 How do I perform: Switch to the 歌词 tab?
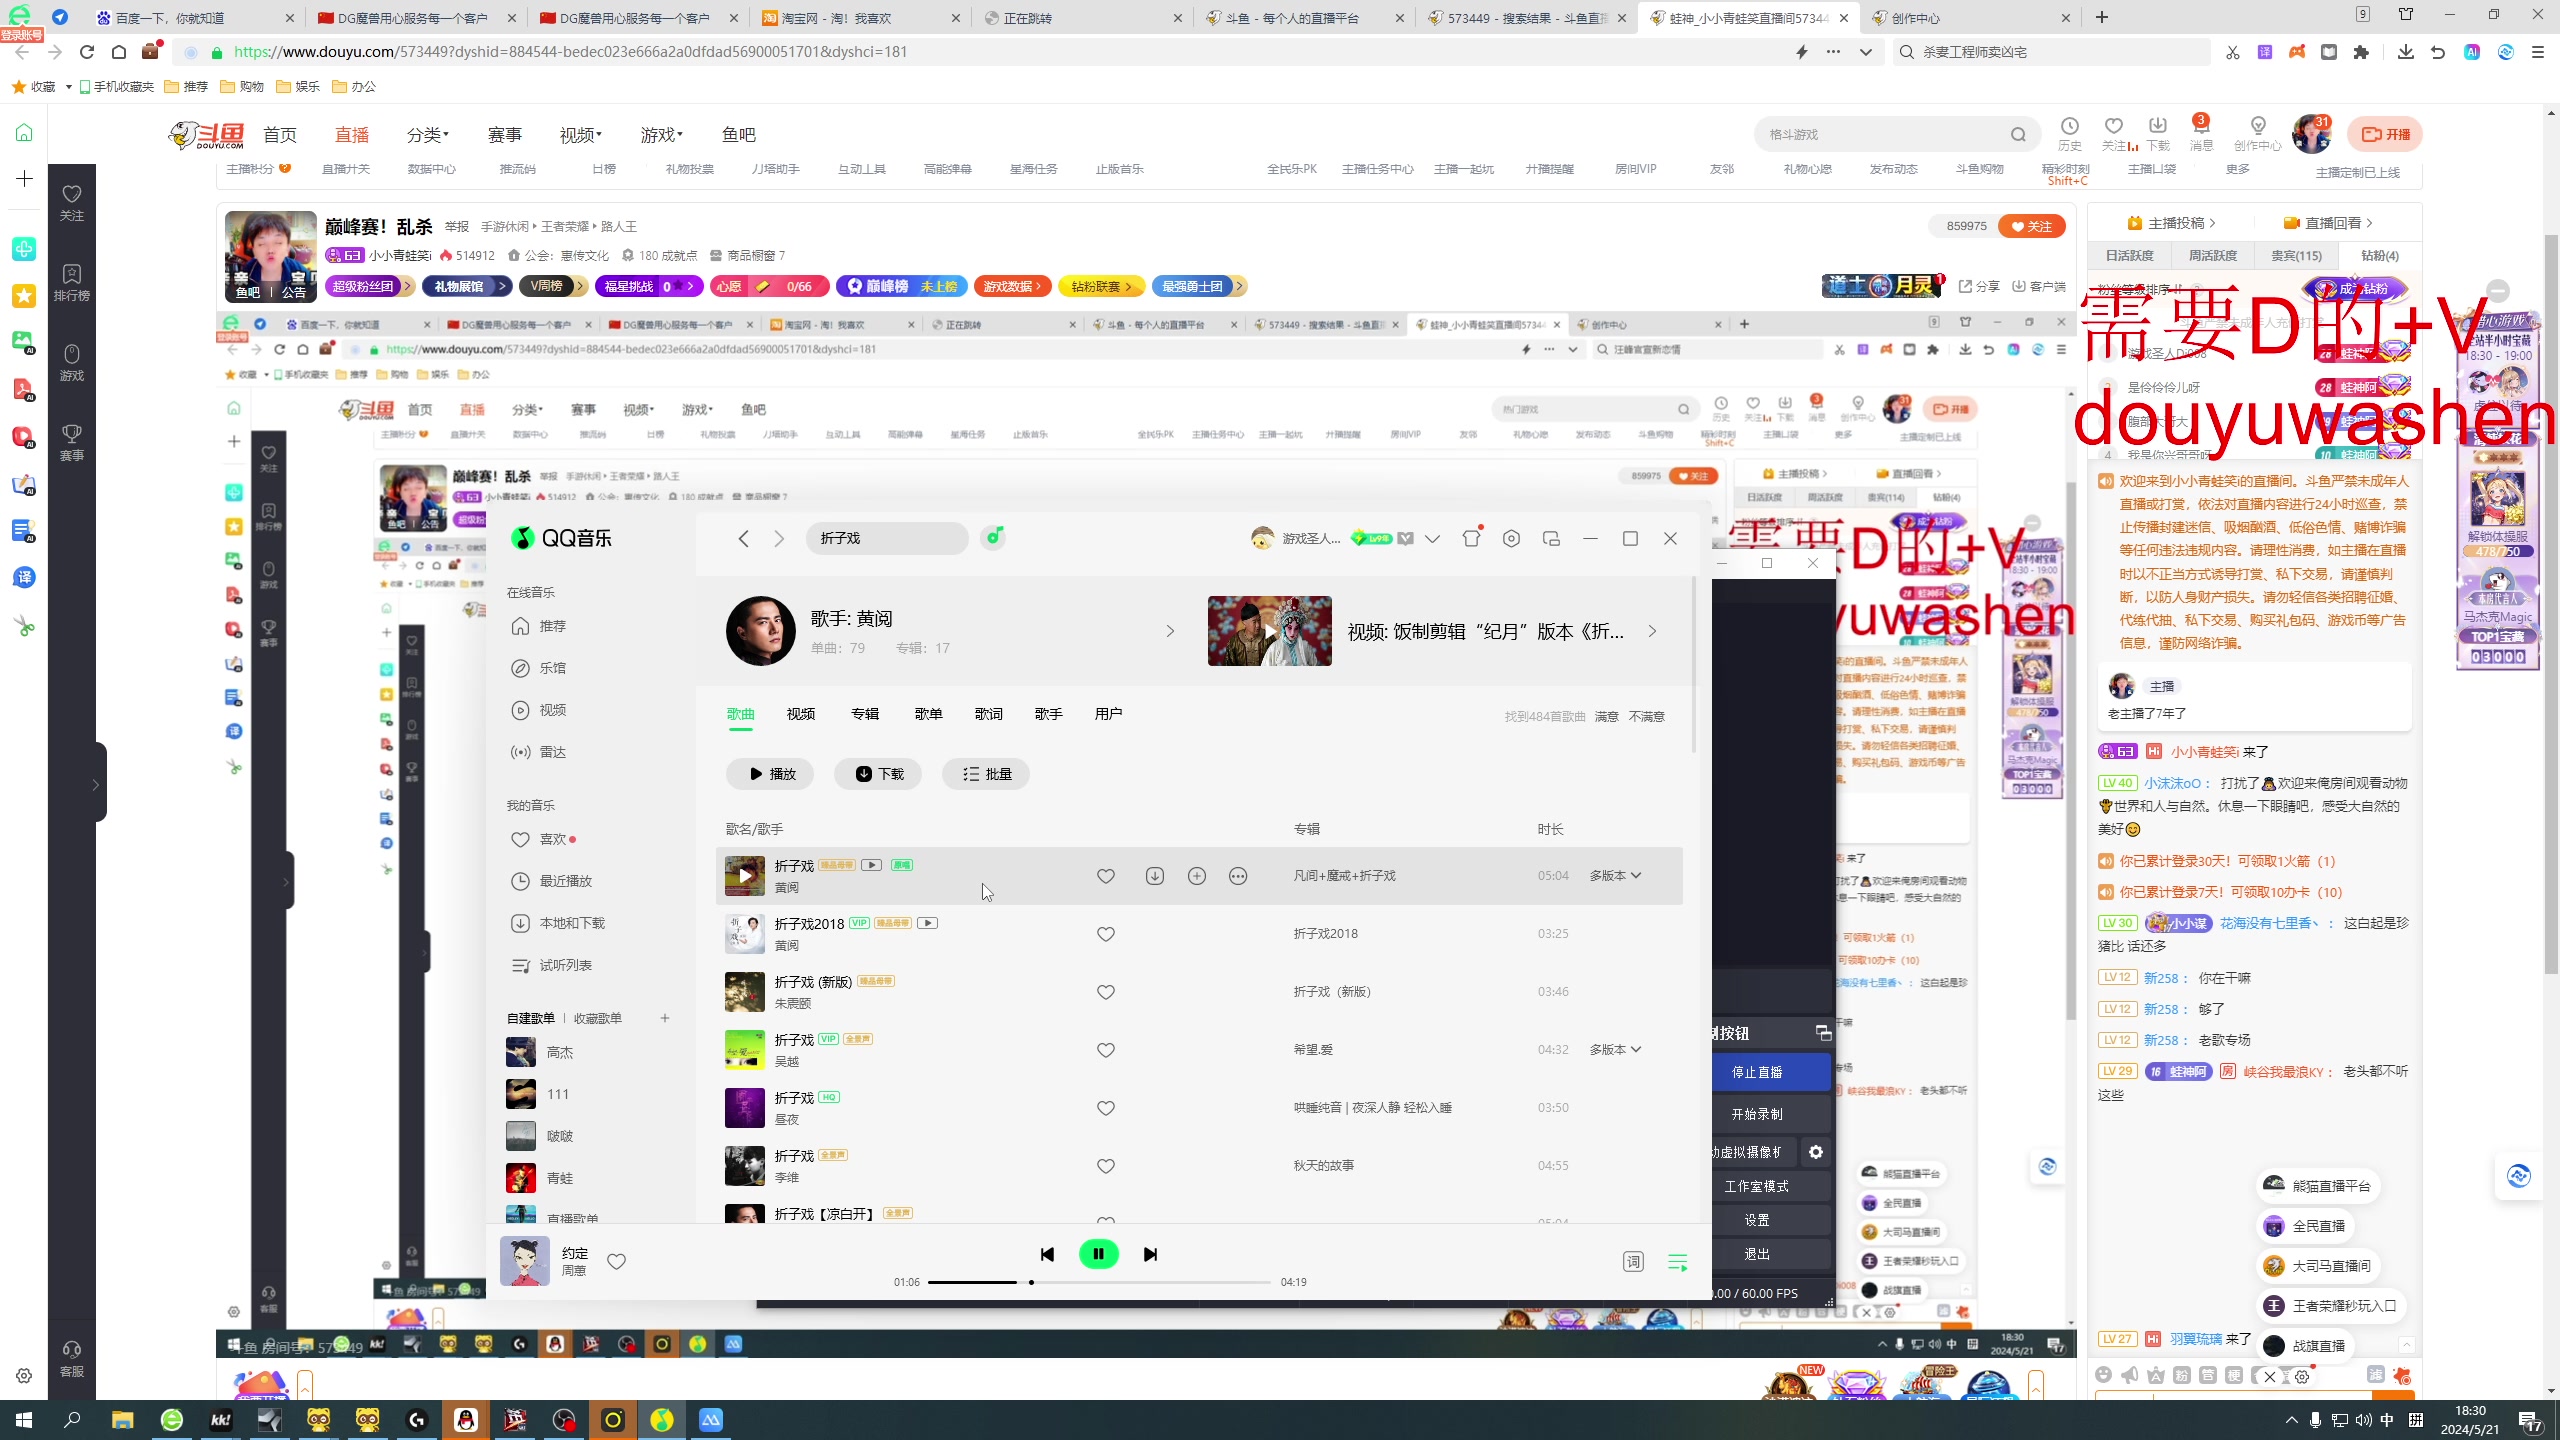coord(988,714)
